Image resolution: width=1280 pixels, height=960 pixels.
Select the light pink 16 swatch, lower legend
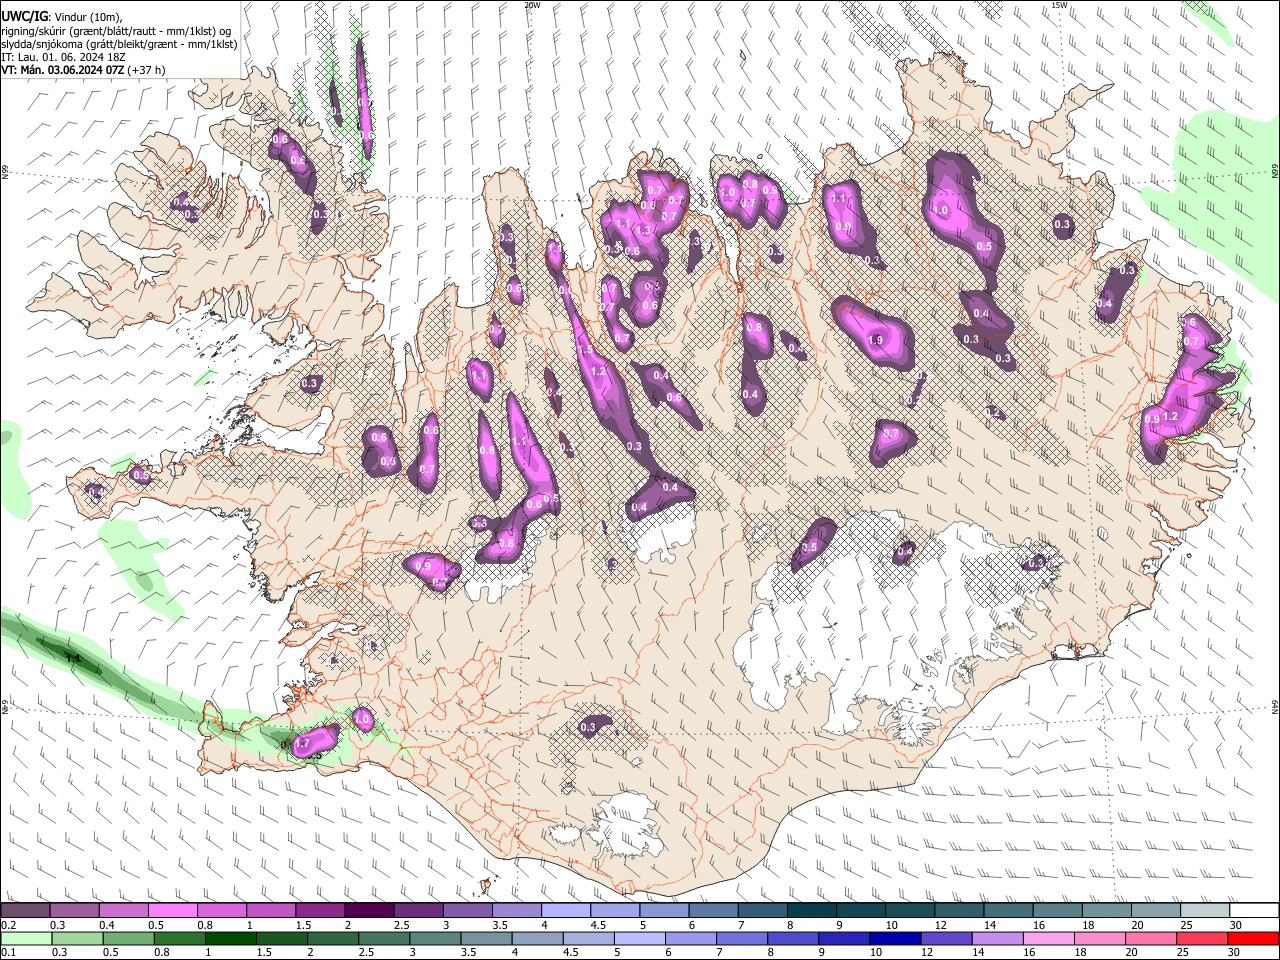pyautogui.click(x=1047, y=938)
